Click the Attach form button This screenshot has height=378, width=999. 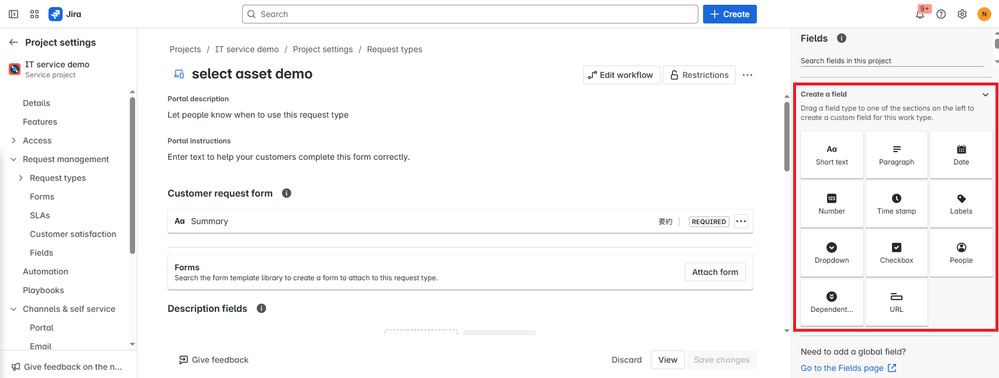pos(715,272)
